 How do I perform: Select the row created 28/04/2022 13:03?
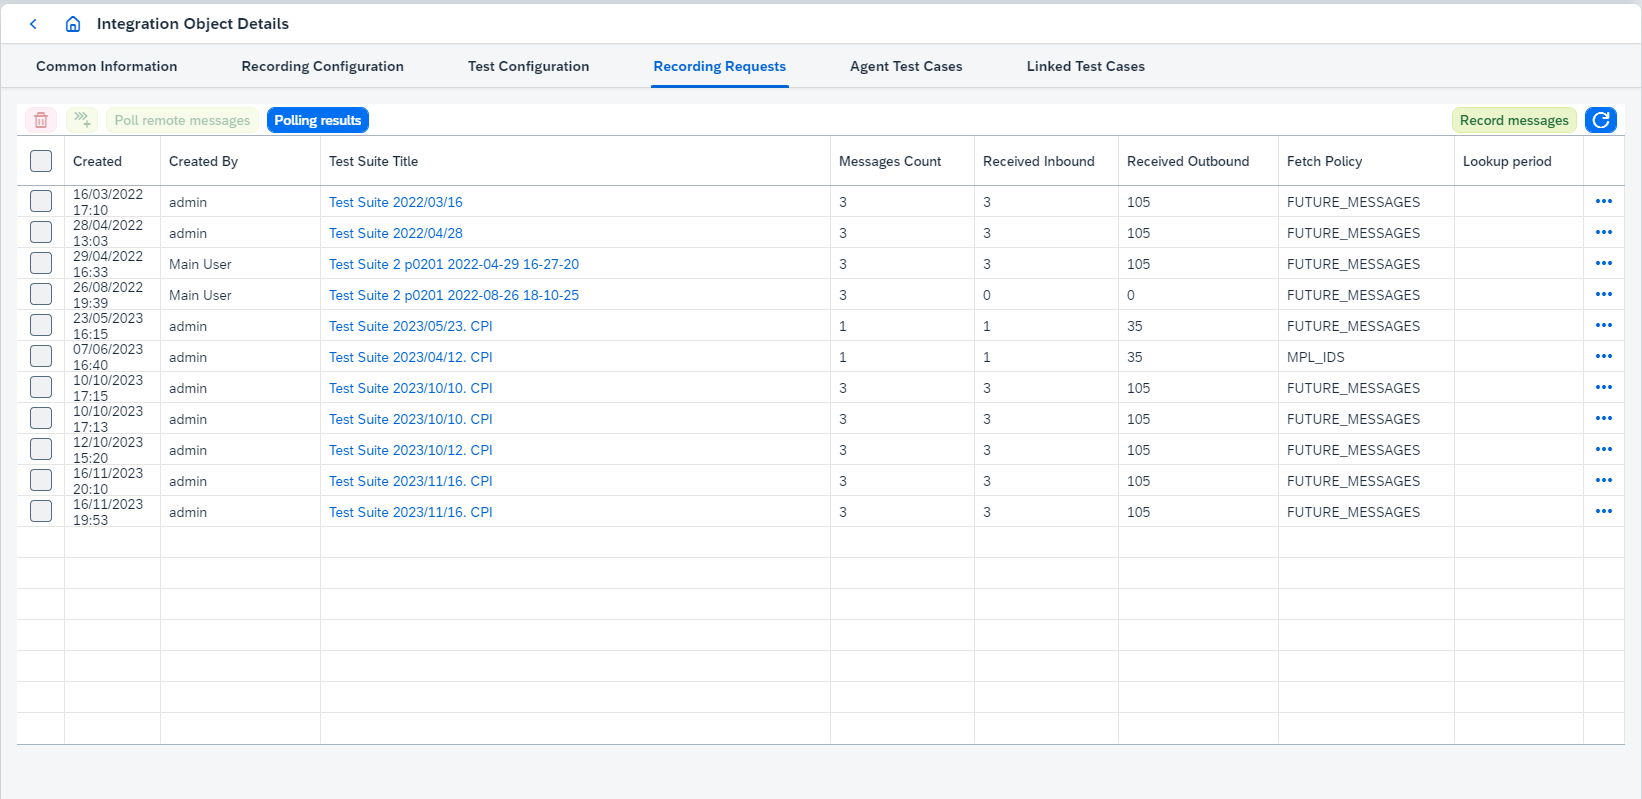tap(41, 232)
